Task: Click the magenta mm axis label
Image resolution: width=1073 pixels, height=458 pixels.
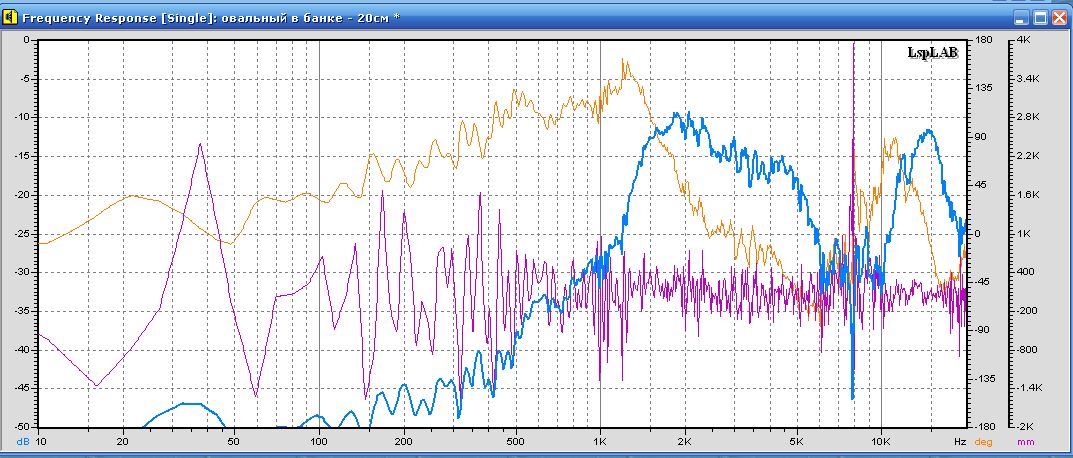Action: [1026, 442]
